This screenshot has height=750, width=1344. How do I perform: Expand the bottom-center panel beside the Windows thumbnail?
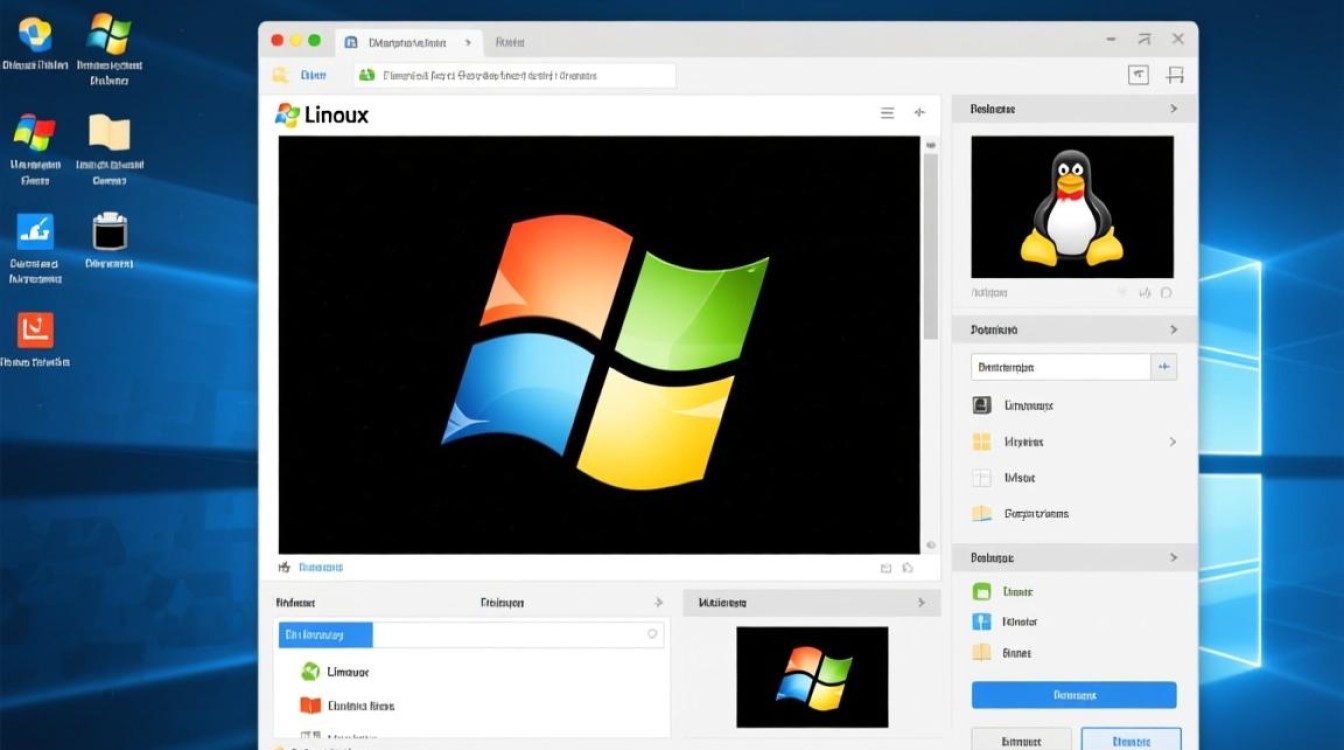click(x=920, y=602)
